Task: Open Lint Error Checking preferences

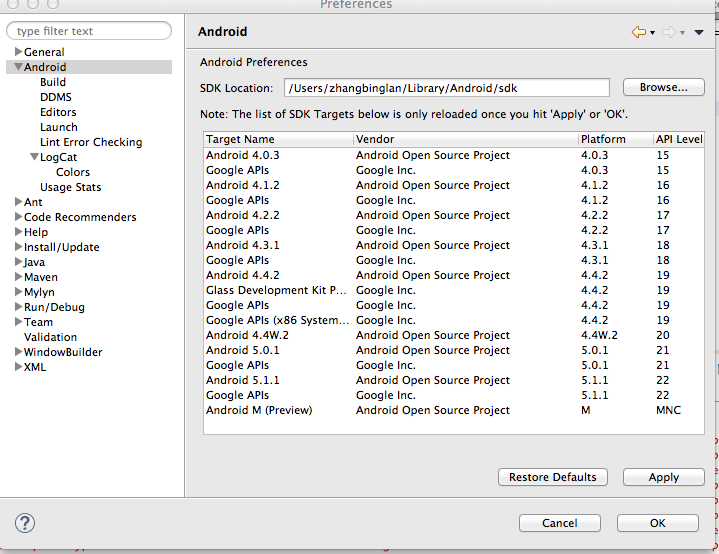Action: (90, 142)
